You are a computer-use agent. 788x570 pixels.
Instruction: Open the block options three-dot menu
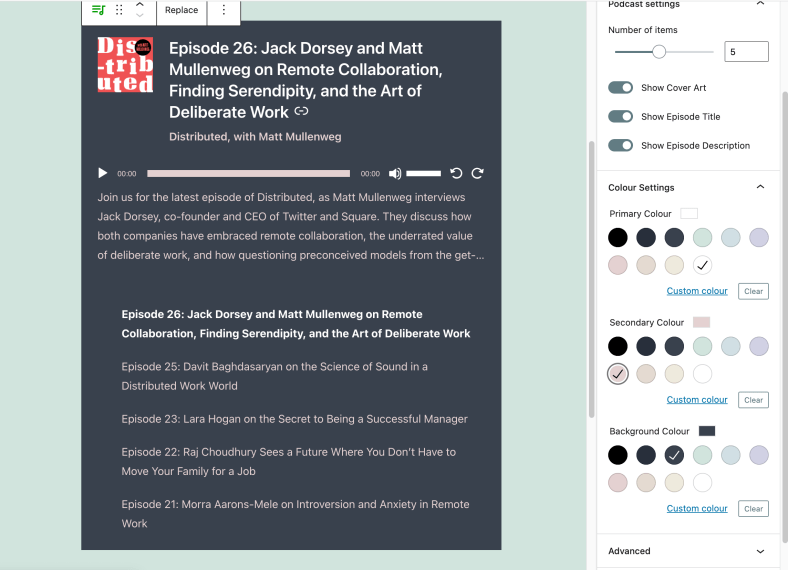[223, 10]
